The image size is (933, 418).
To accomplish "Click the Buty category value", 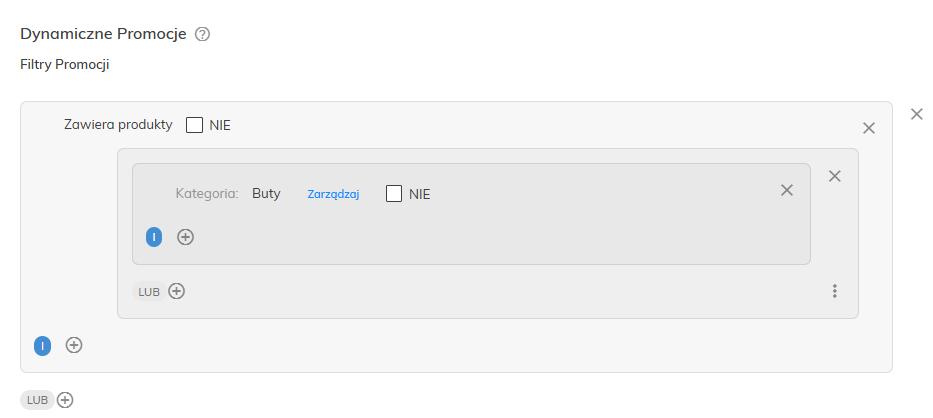I will click(x=266, y=194).
